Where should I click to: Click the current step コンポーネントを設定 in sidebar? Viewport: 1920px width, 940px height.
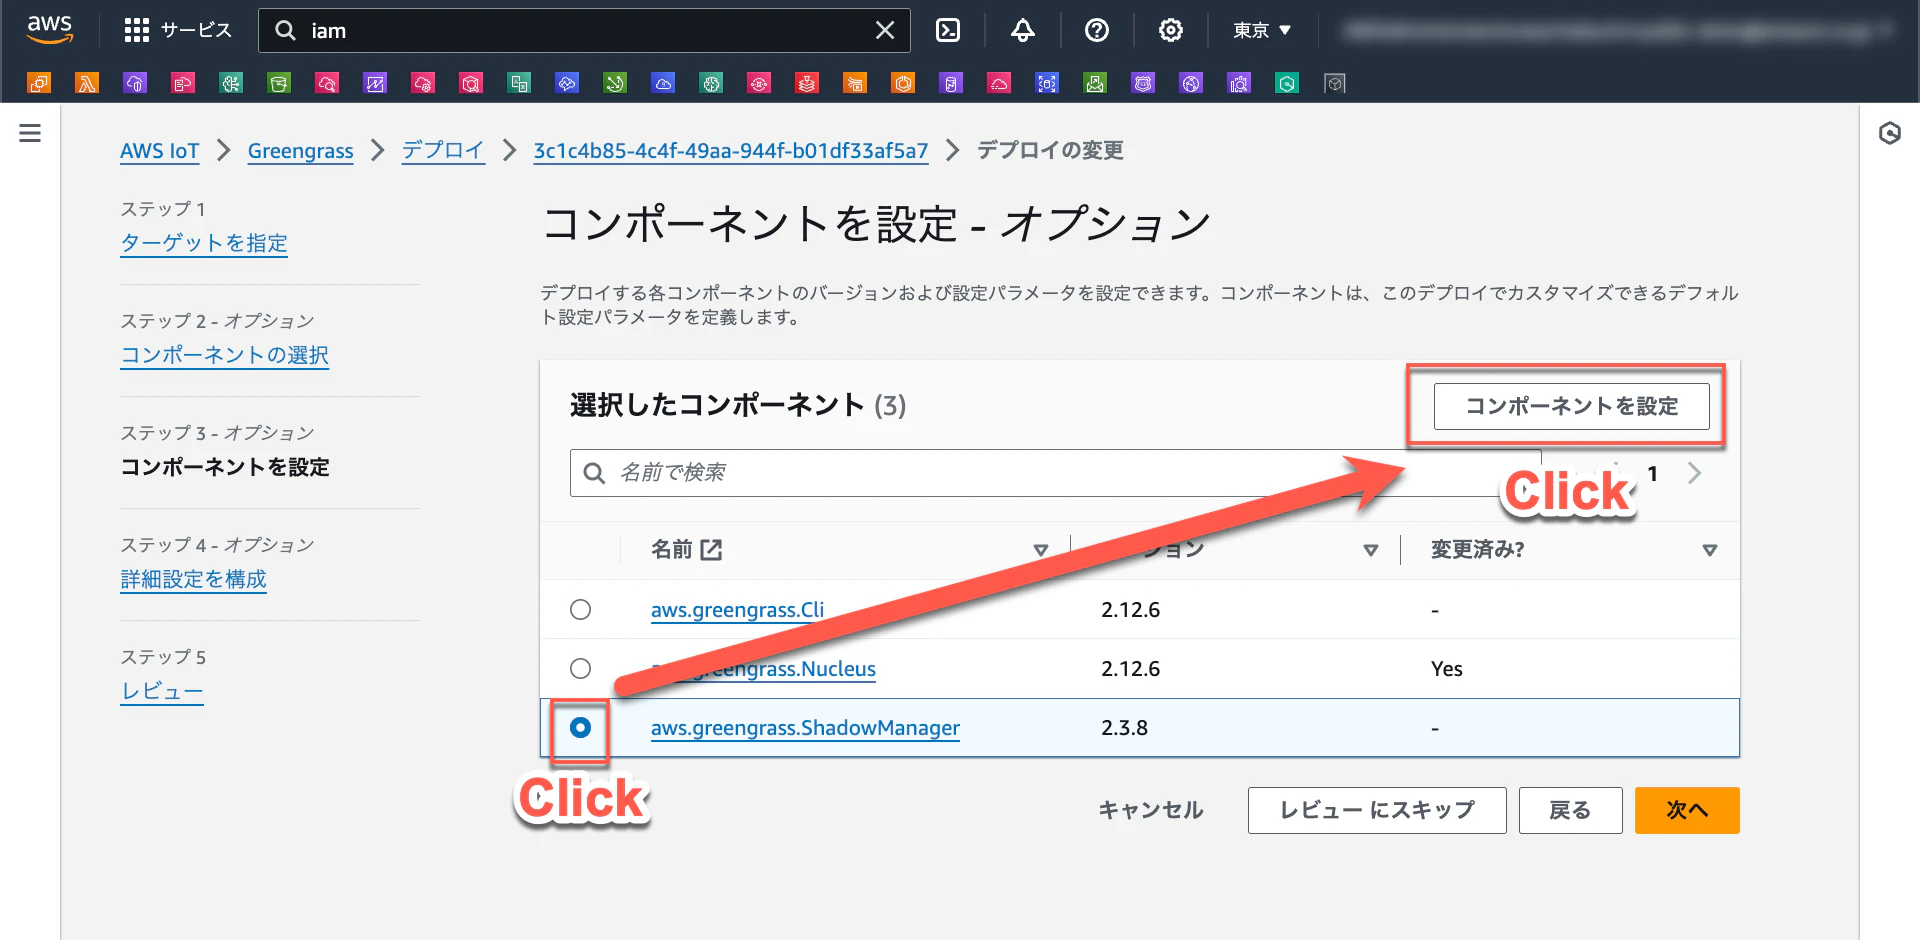(225, 467)
